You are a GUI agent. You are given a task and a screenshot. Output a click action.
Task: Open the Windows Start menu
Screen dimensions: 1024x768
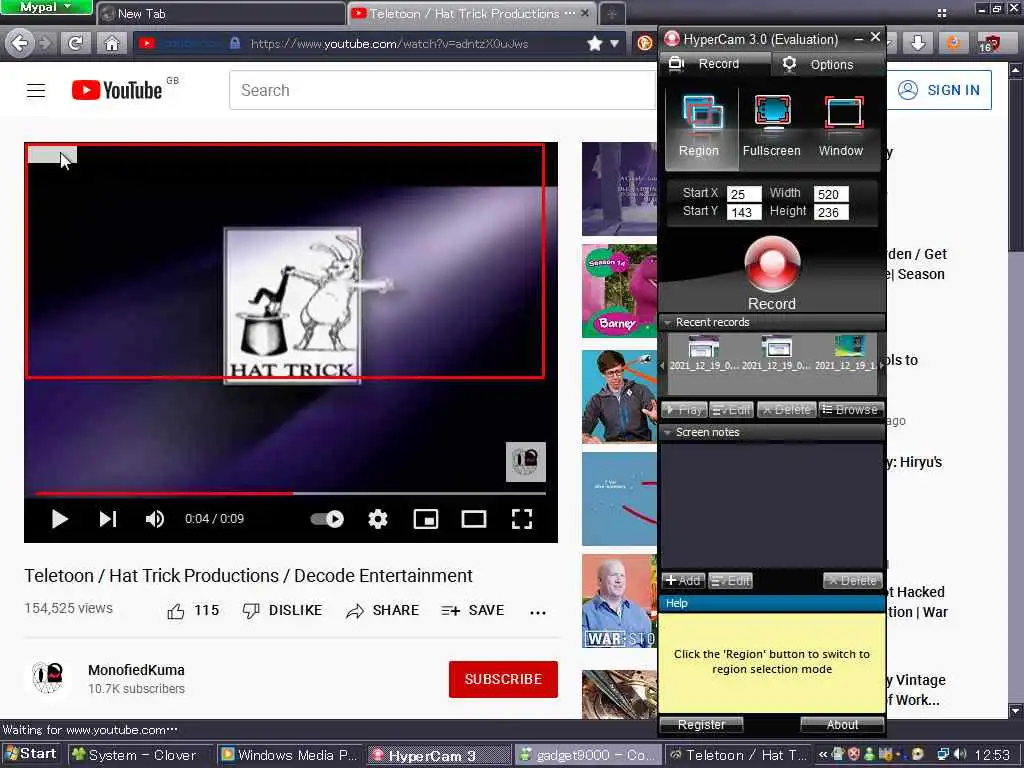click(x=31, y=754)
